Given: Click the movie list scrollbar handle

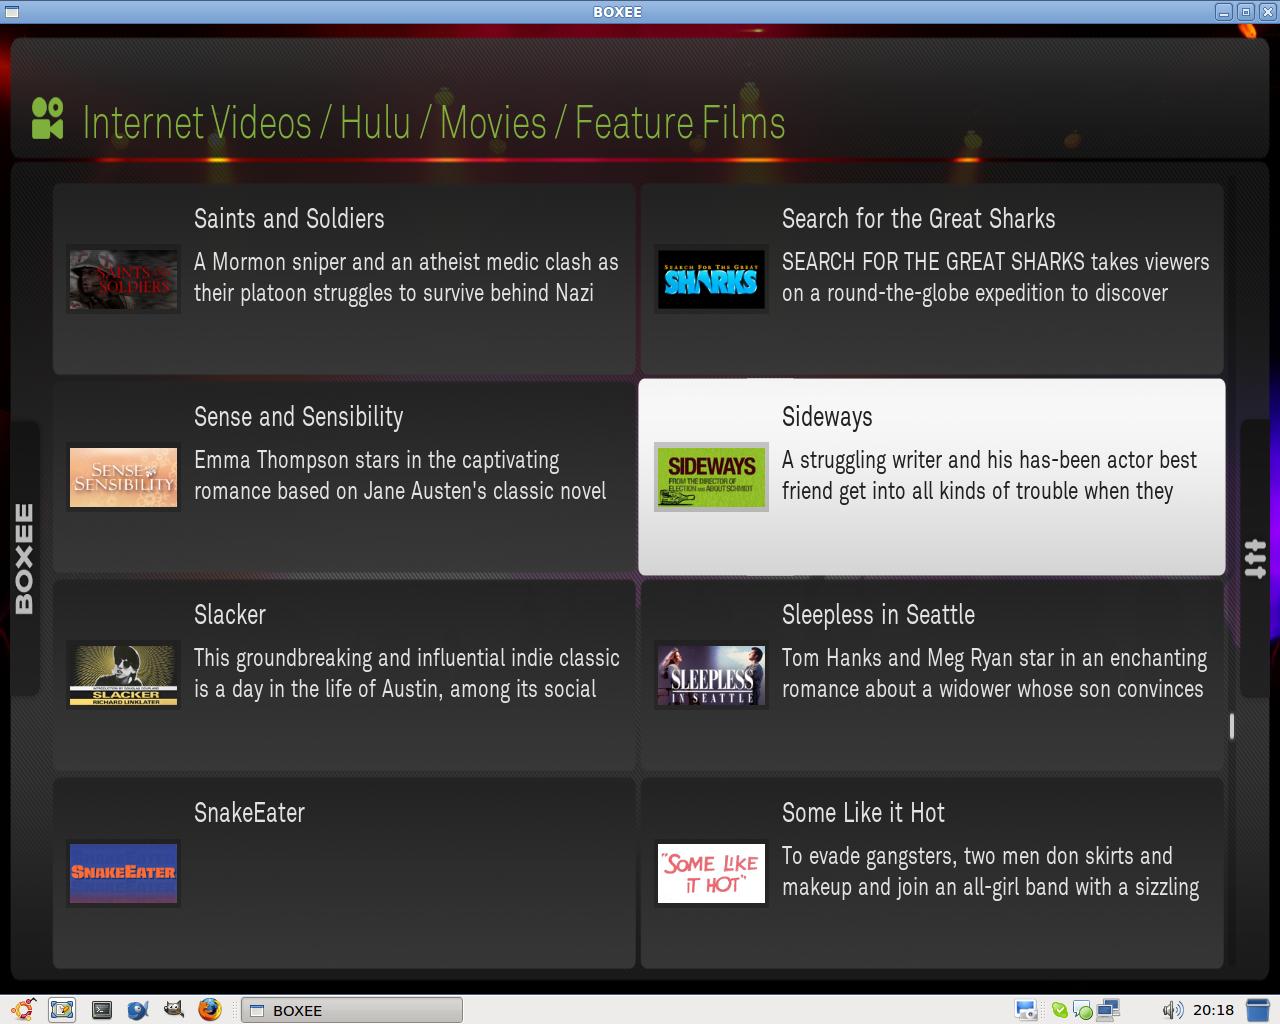Looking at the screenshot, I should point(1231,727).
